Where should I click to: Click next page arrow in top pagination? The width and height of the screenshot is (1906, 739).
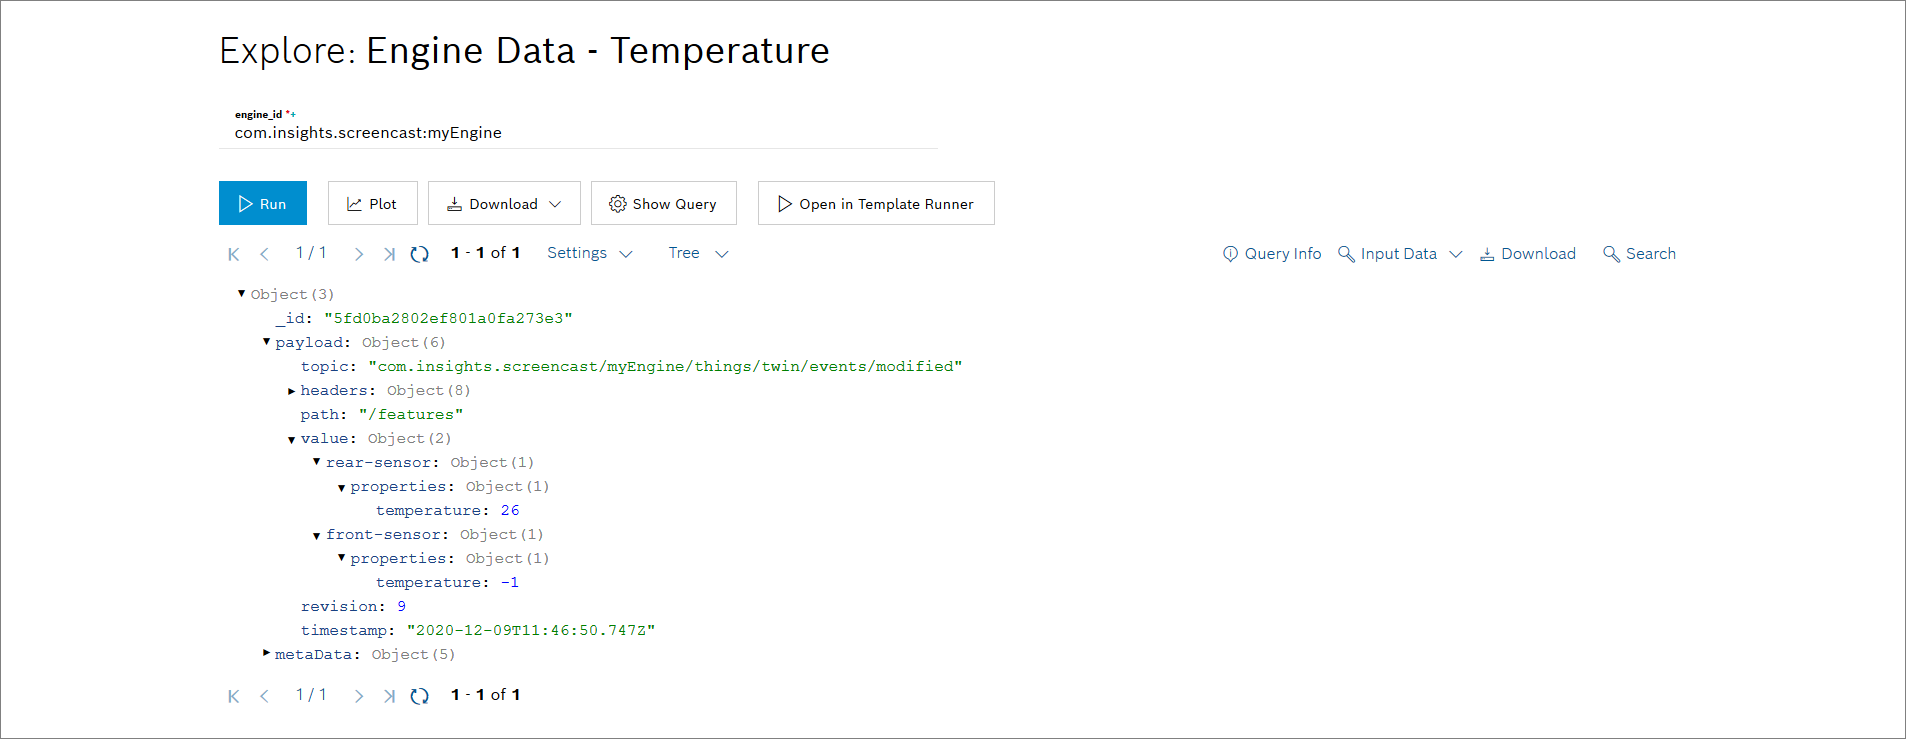358,254
